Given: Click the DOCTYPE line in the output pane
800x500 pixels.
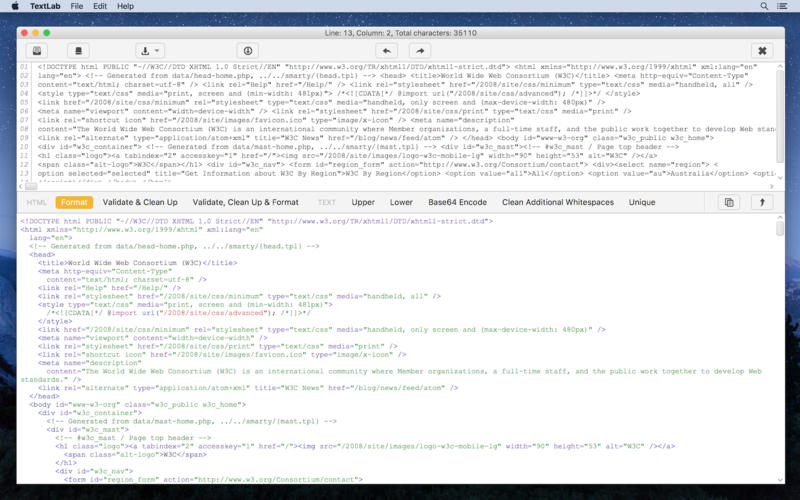Looking at the screenshot, I should tap(257, 221).
